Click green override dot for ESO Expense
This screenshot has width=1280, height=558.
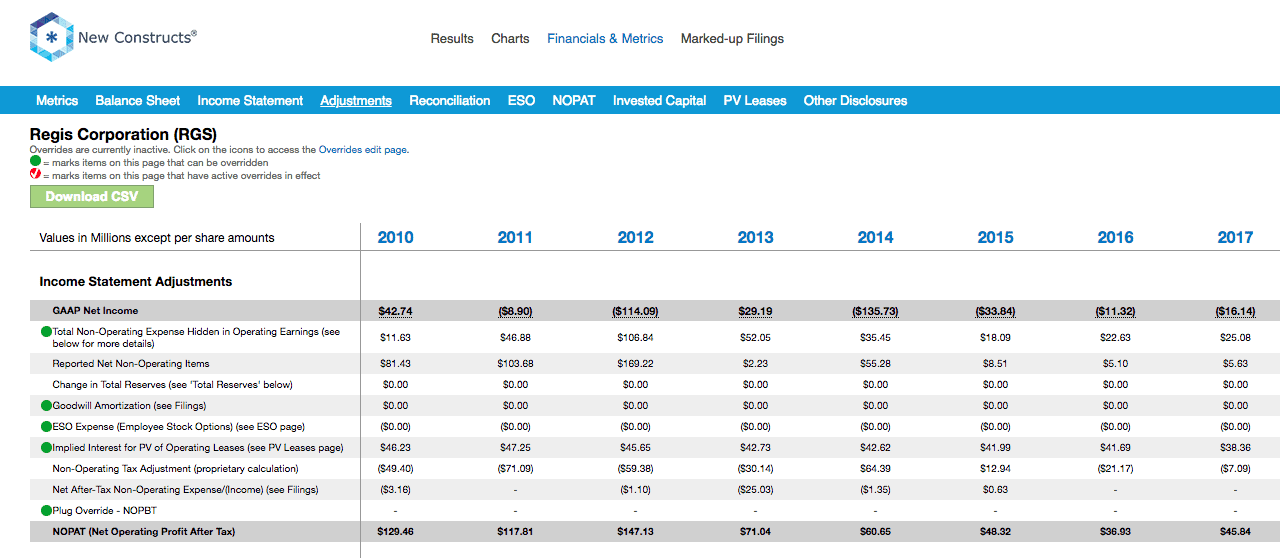46,427
